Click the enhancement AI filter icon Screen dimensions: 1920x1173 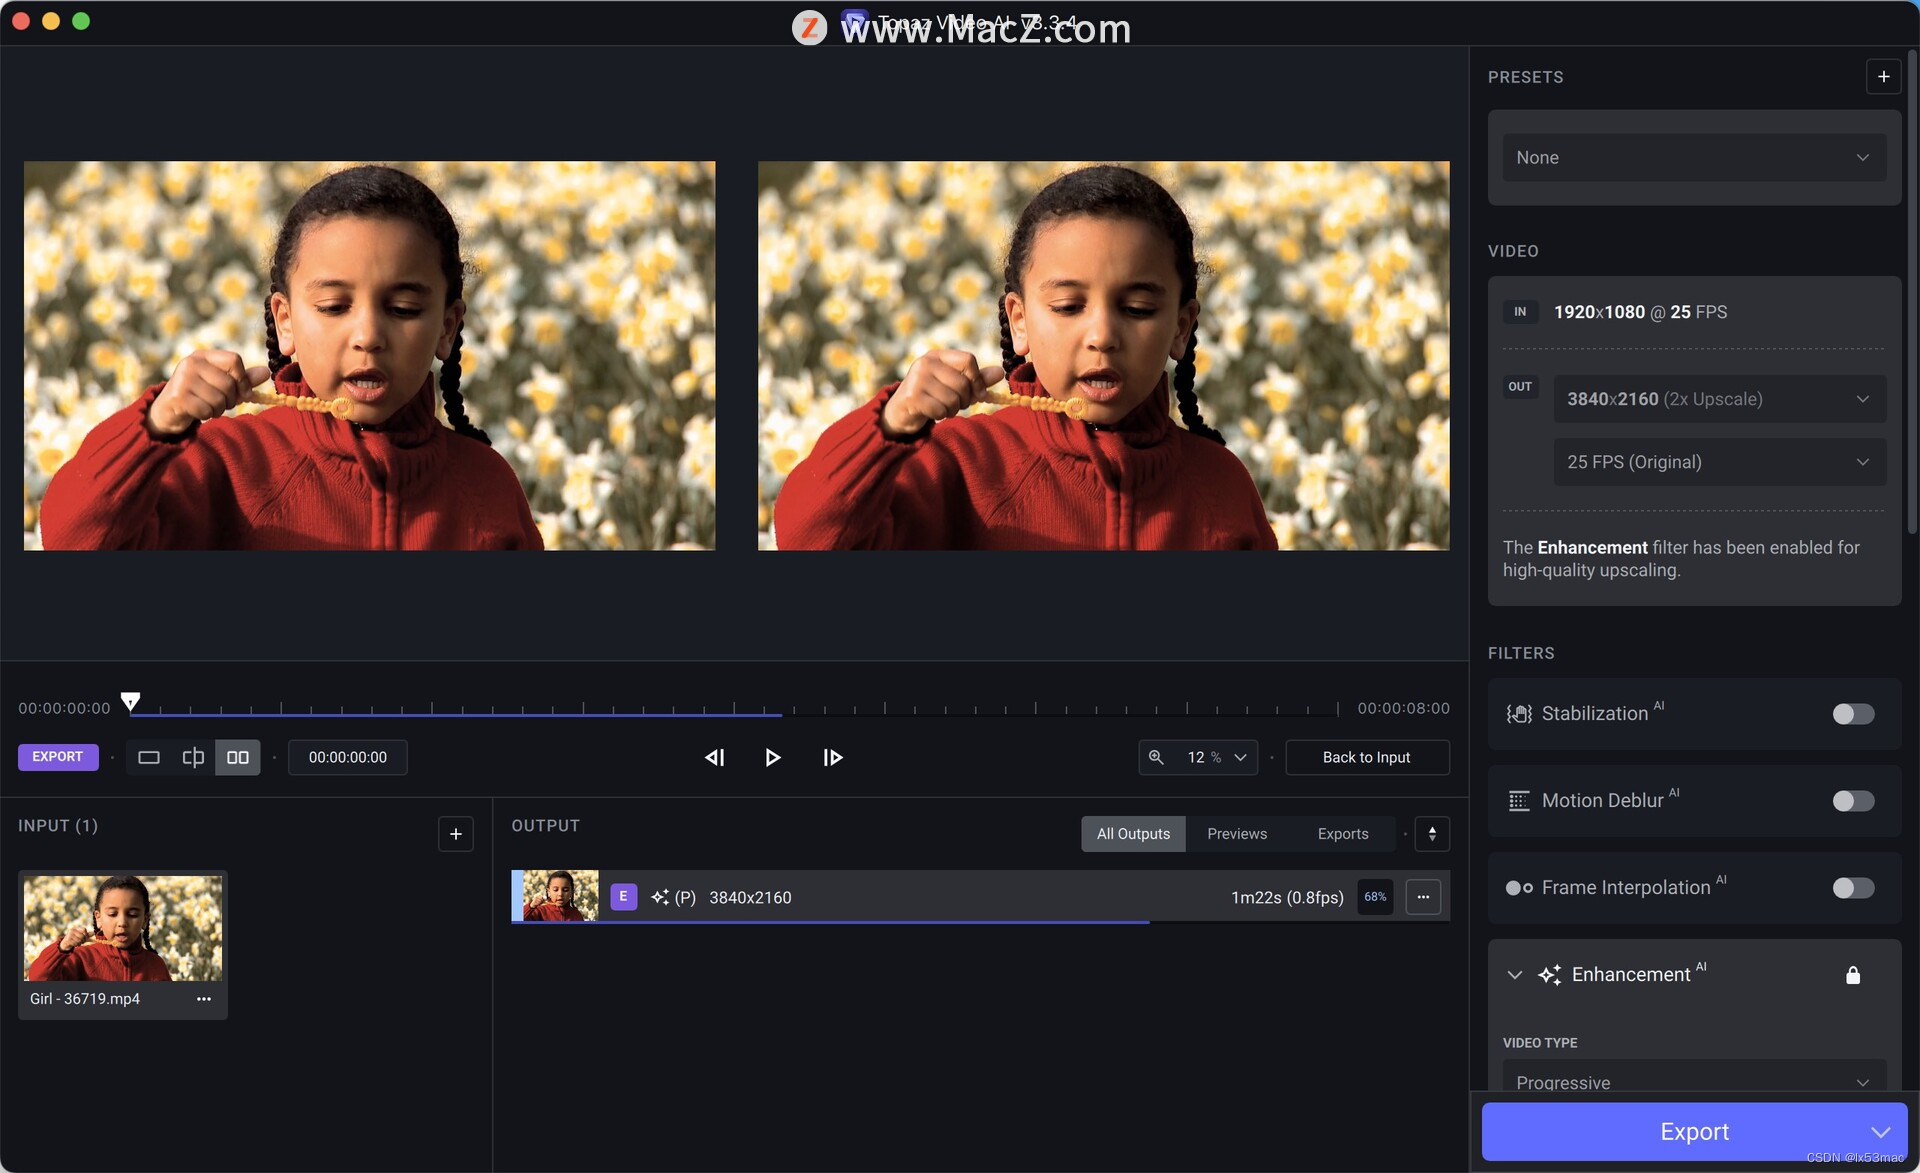click(x=1546, y=974)
